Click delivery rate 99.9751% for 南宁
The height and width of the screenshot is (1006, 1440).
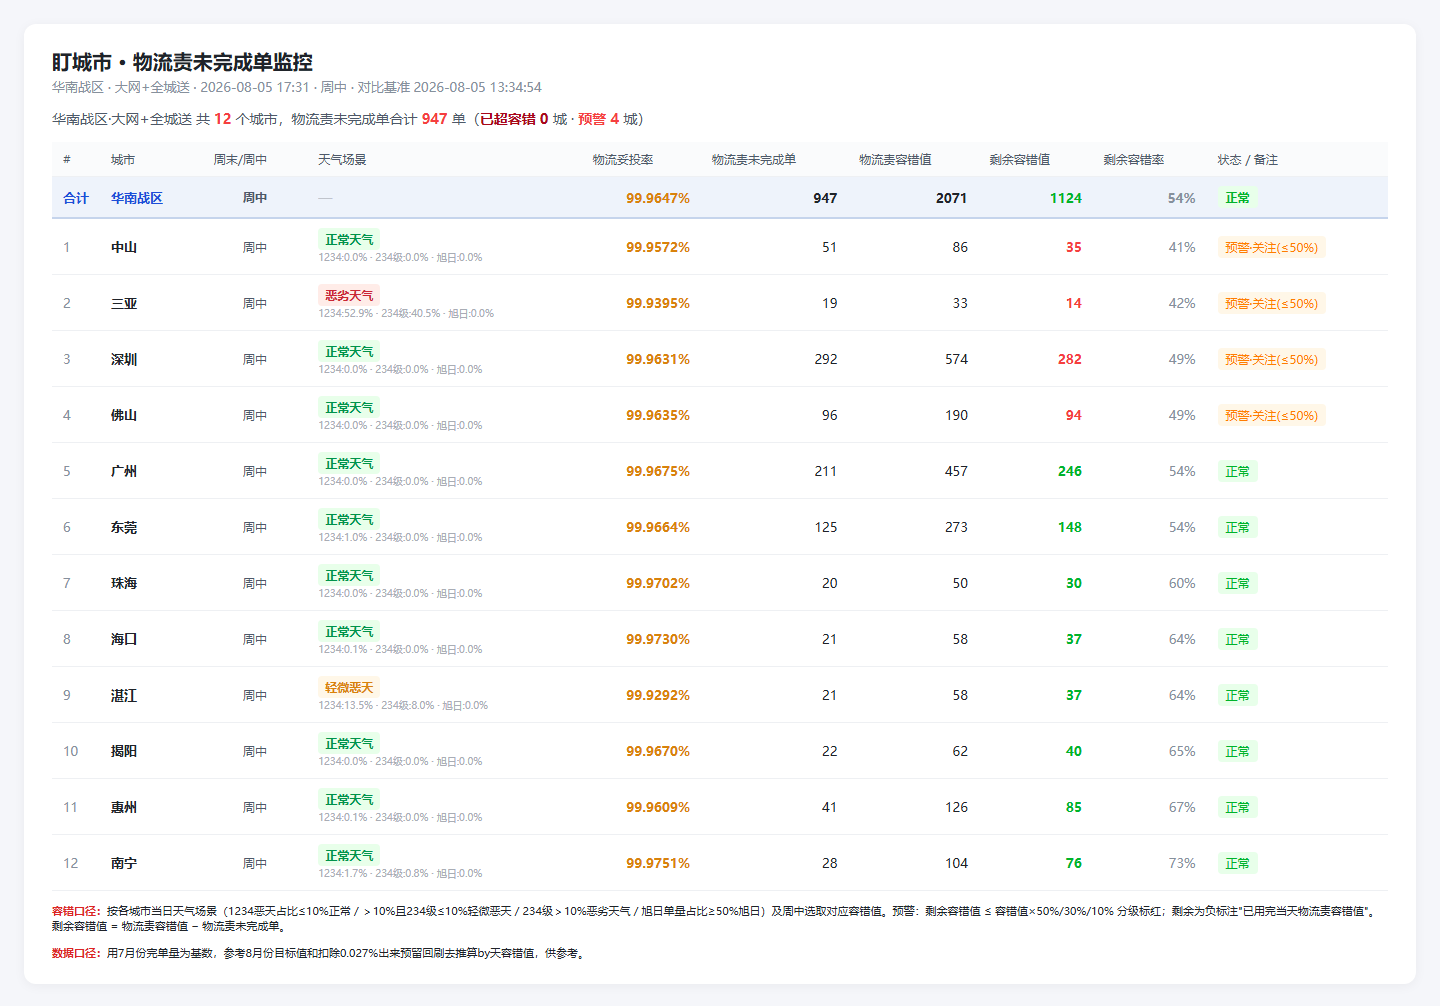[x=658, y=863]
